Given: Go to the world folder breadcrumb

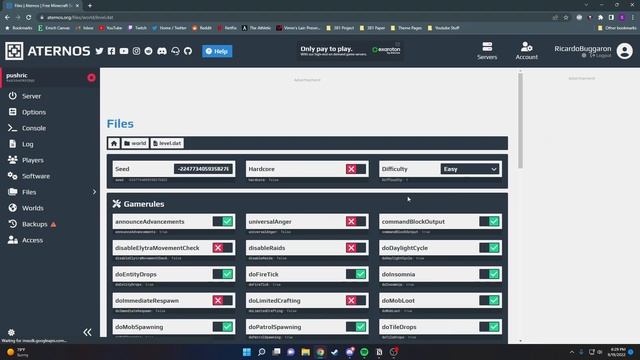Looking at the screenshot, I should pos(135,143).
